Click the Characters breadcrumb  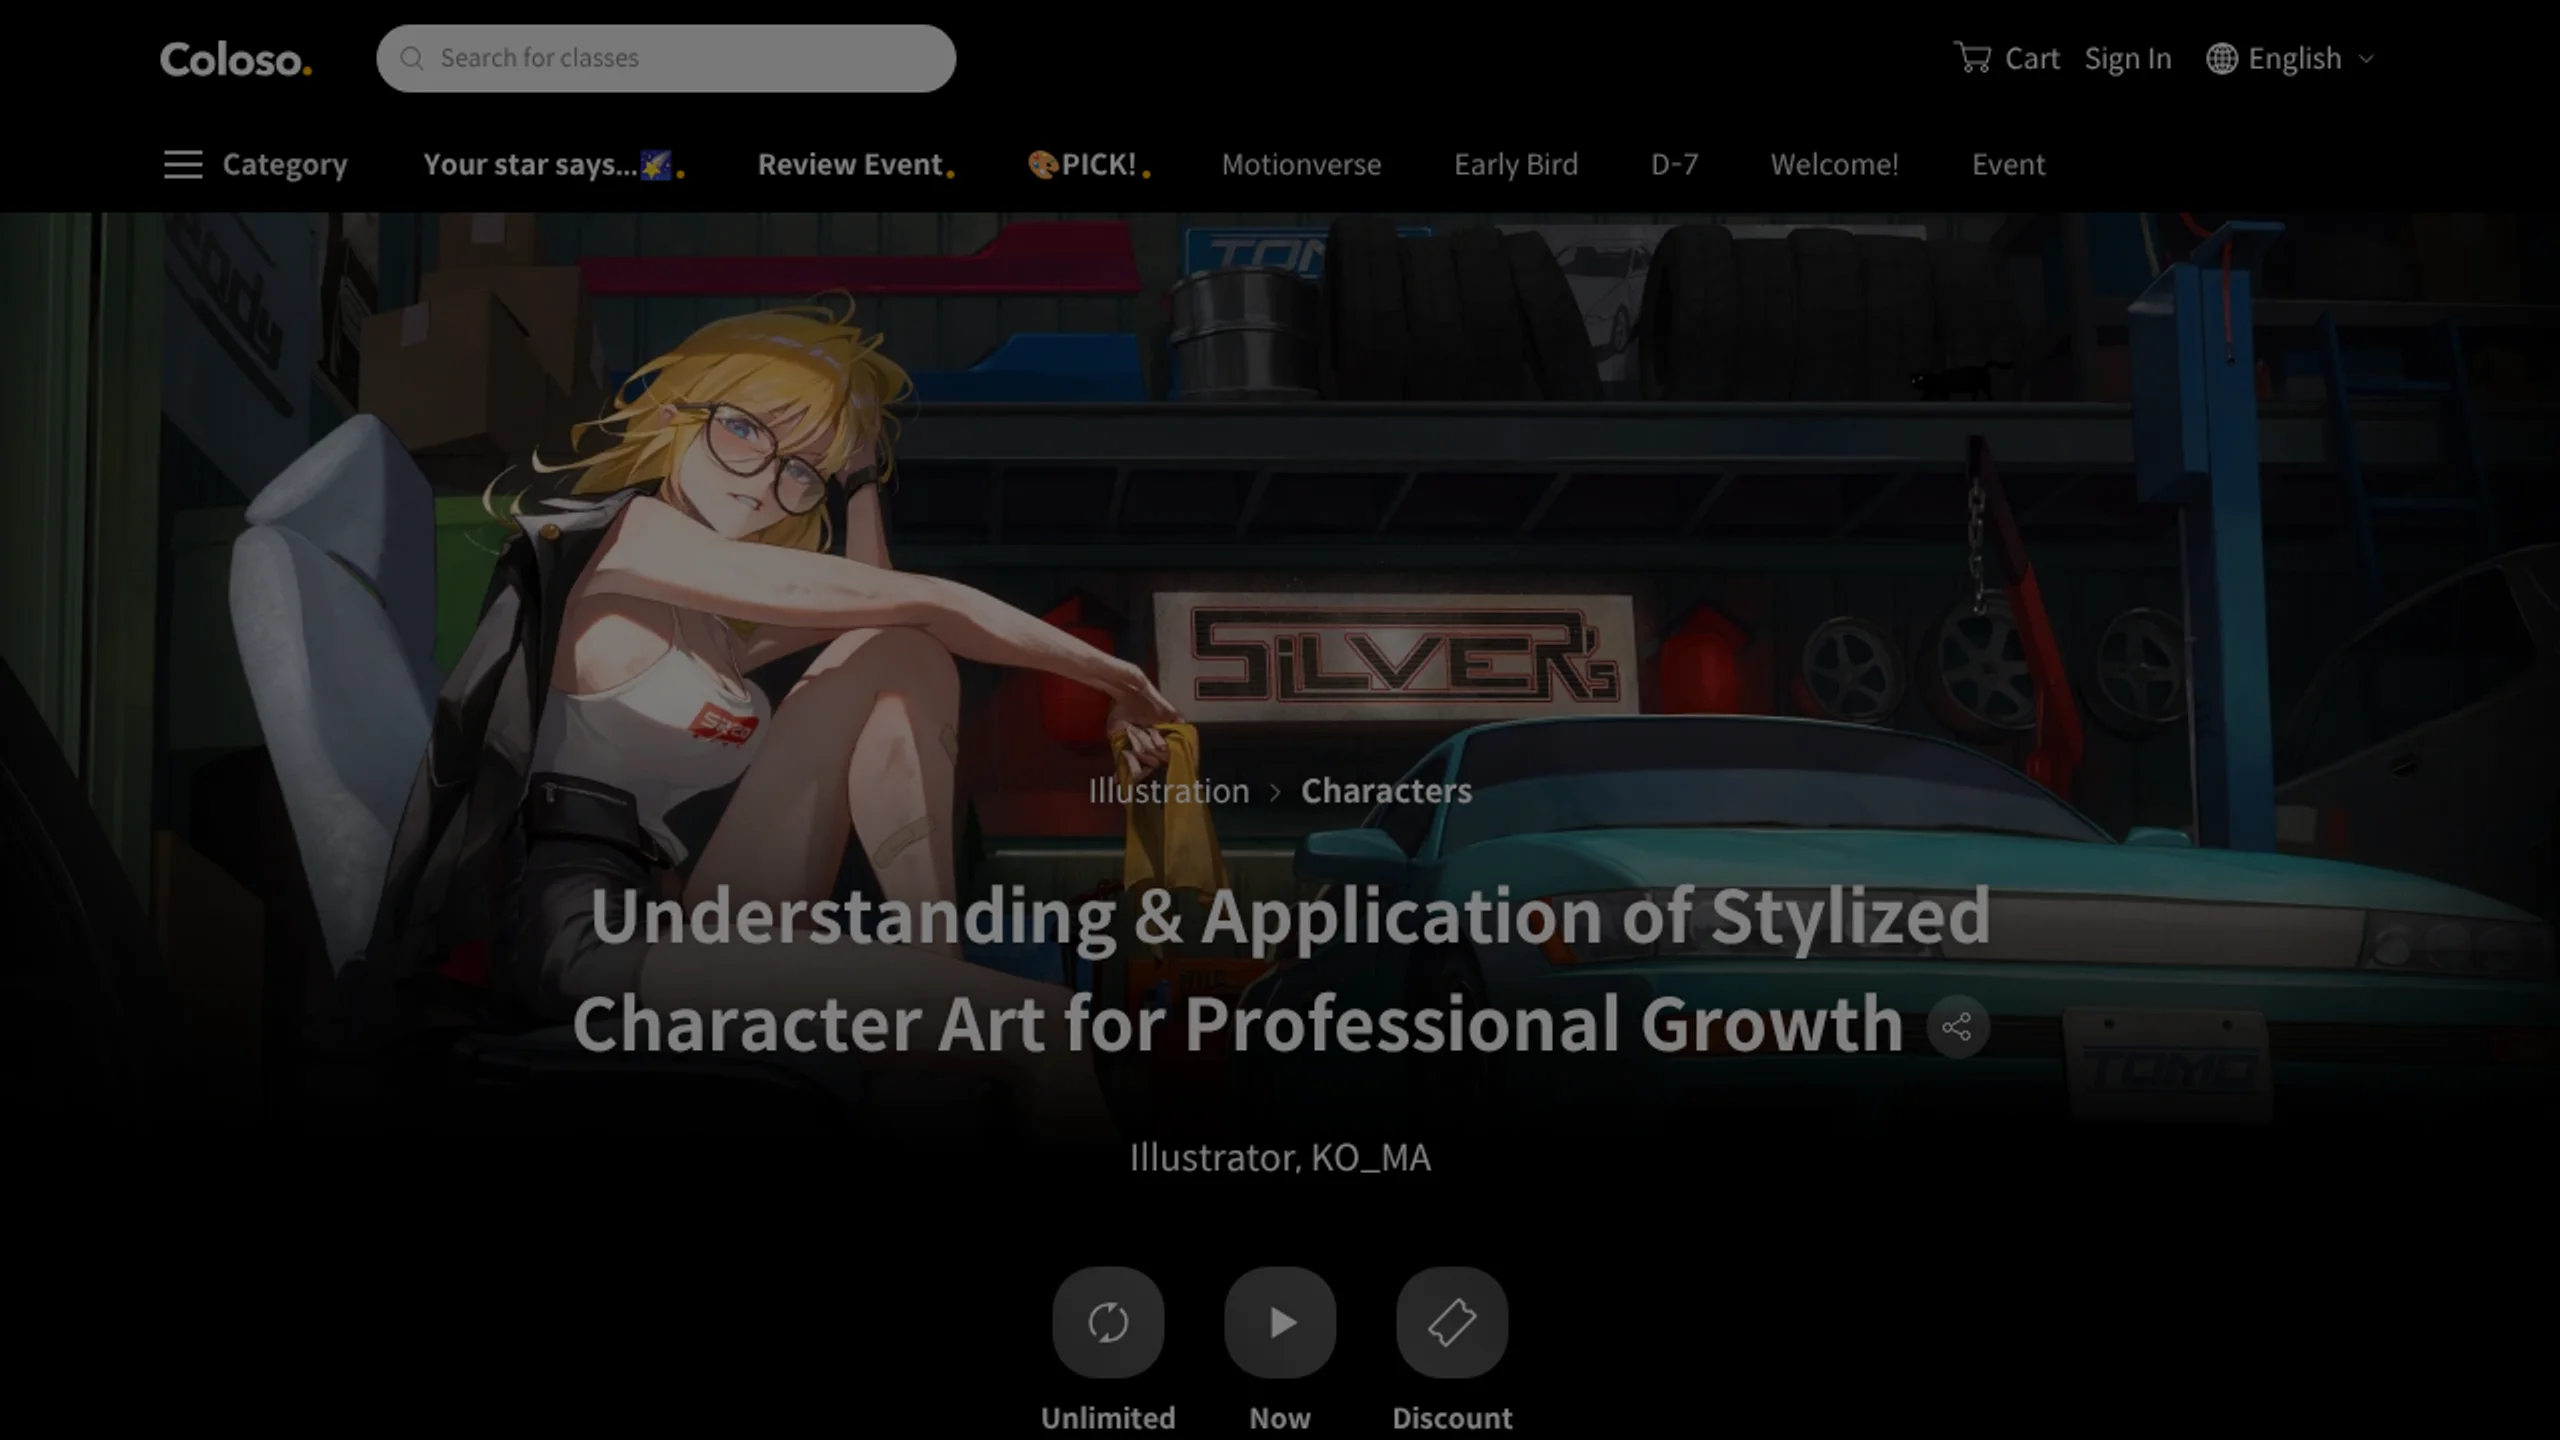1386,791
